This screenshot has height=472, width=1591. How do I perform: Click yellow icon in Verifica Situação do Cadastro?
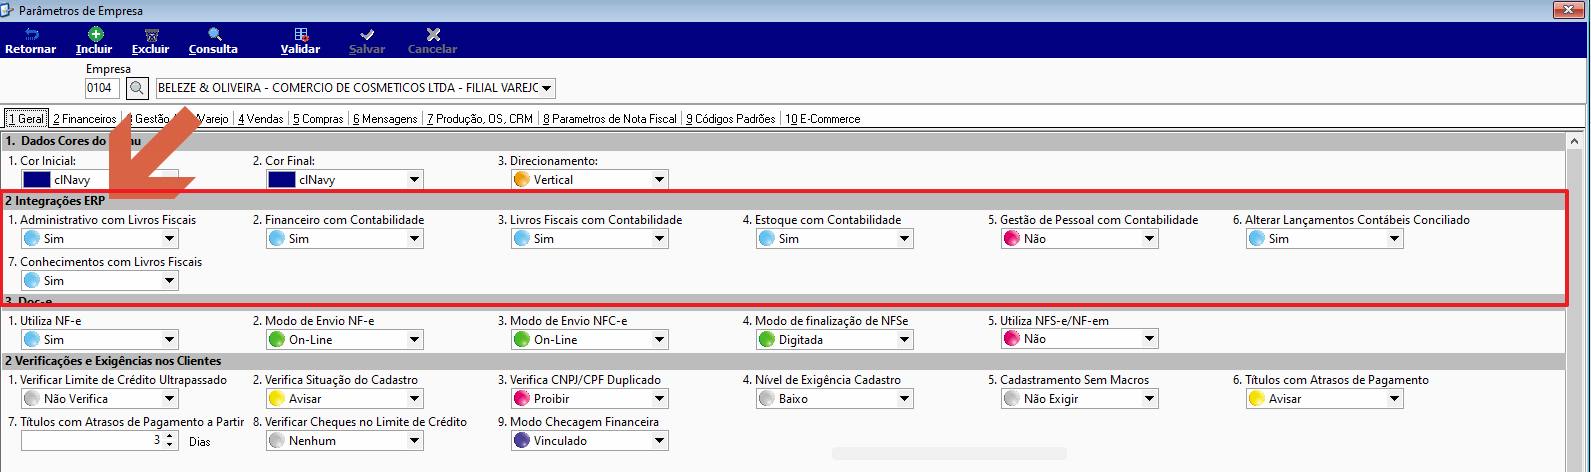[276, 399]
